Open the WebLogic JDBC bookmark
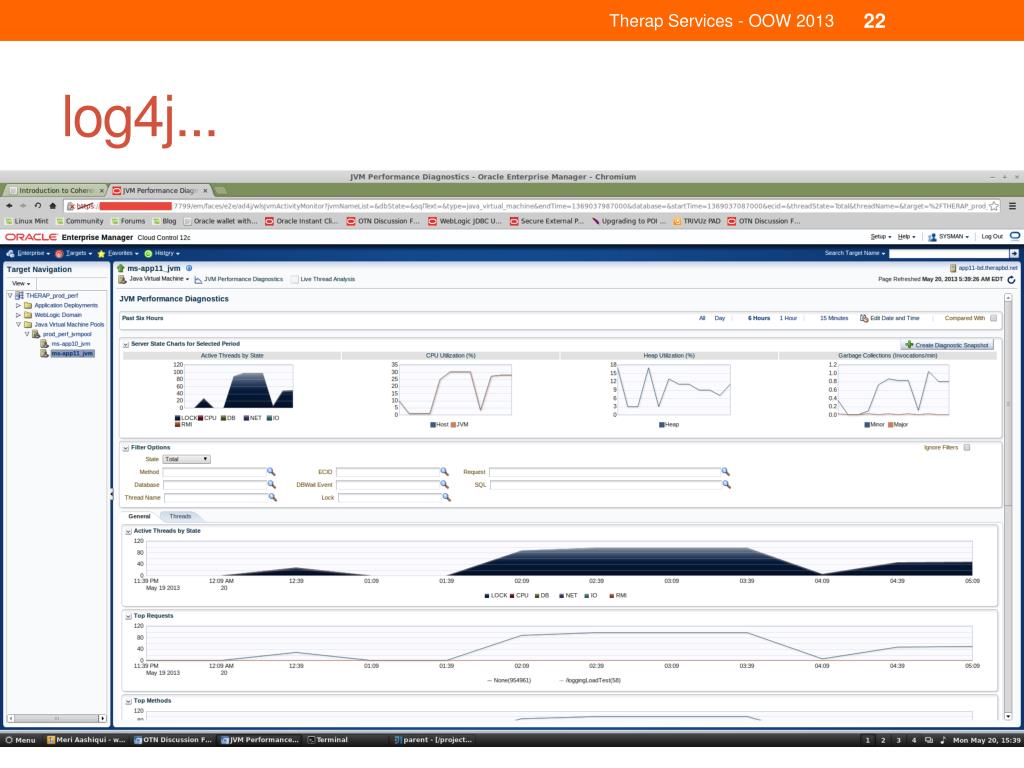Viewport: 1024px width, 768px height. (x=465, y=221)
